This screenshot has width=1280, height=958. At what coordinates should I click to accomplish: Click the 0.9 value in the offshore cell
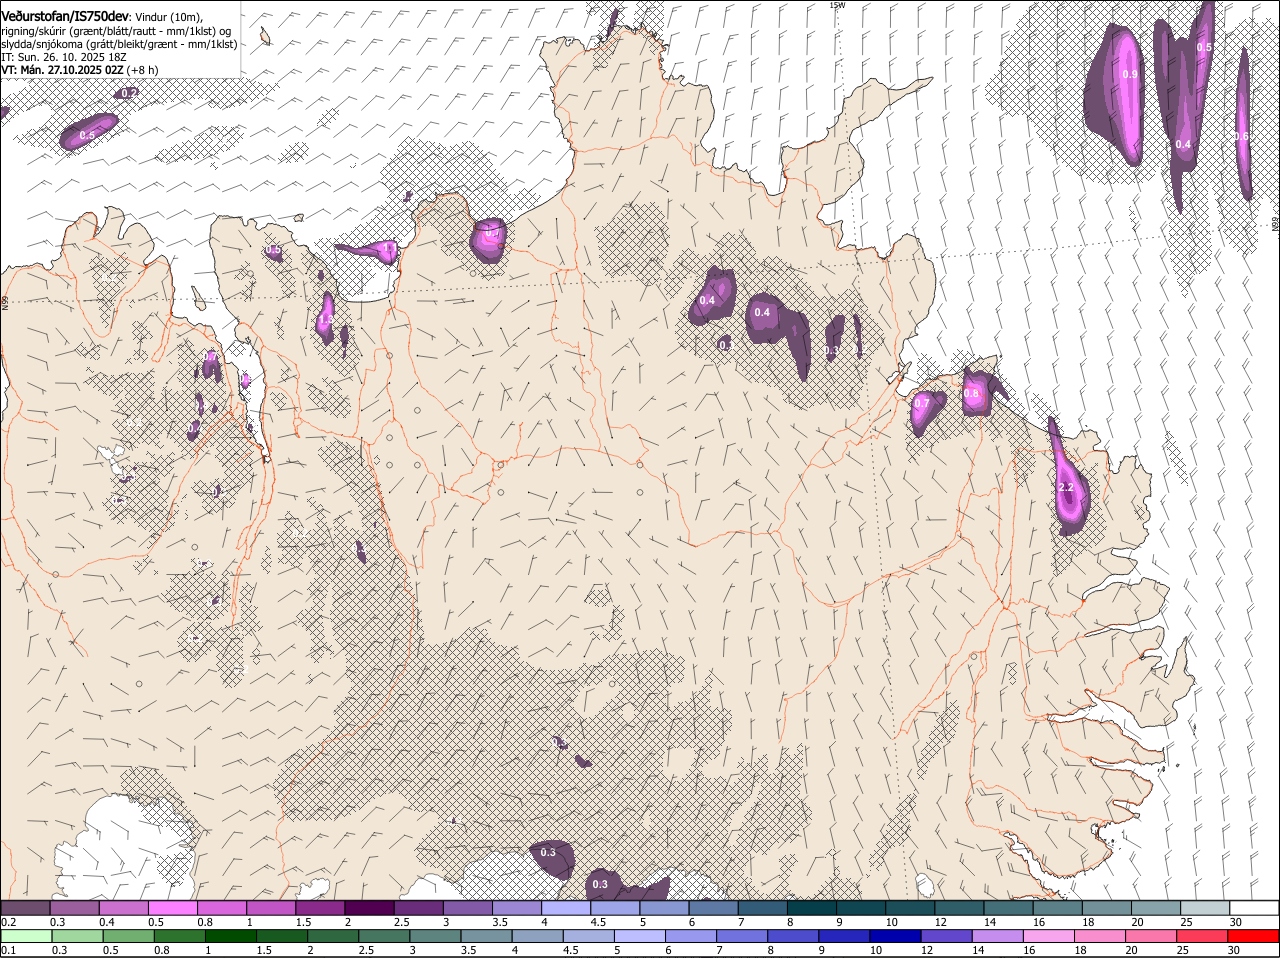click(1130, 75)
